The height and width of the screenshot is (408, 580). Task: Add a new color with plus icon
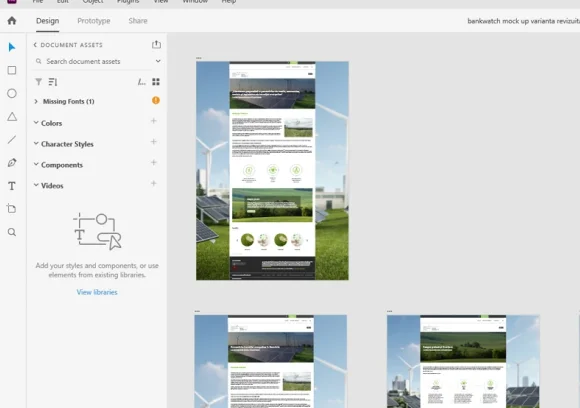click(x=154, y=121)
